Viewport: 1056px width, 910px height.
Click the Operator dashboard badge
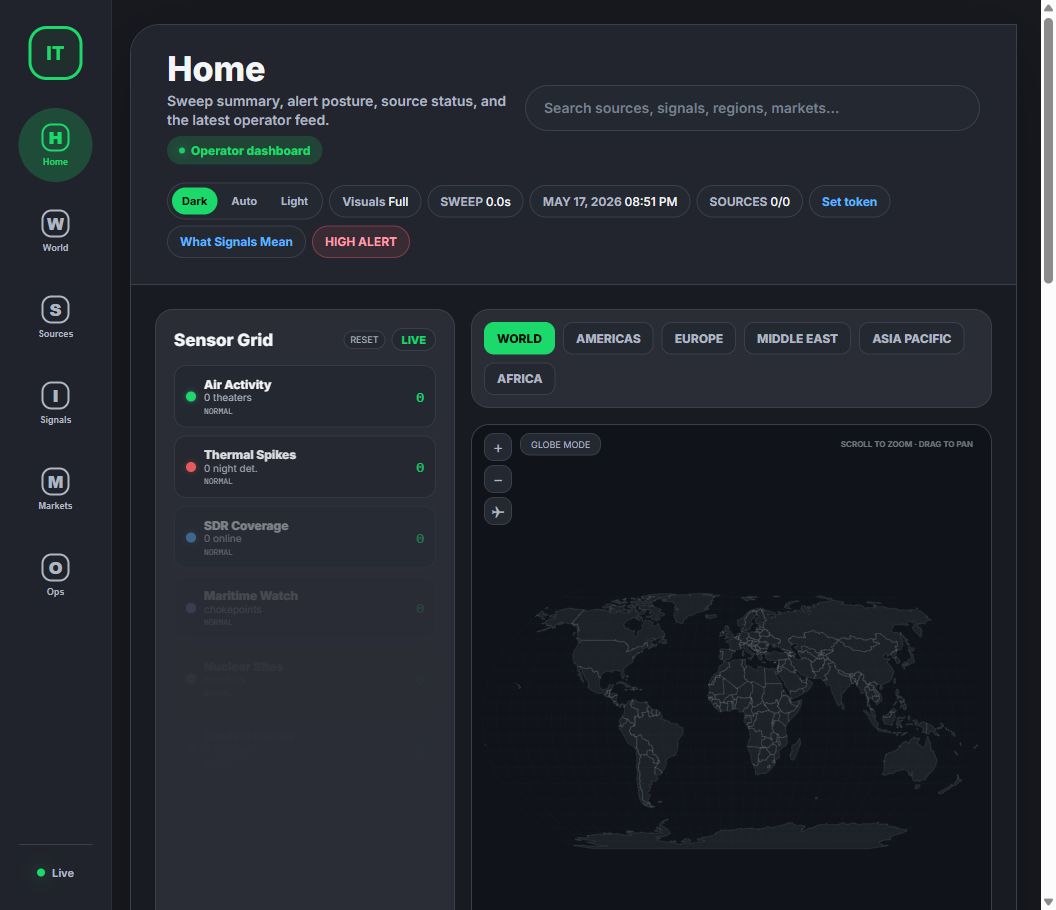244,151
